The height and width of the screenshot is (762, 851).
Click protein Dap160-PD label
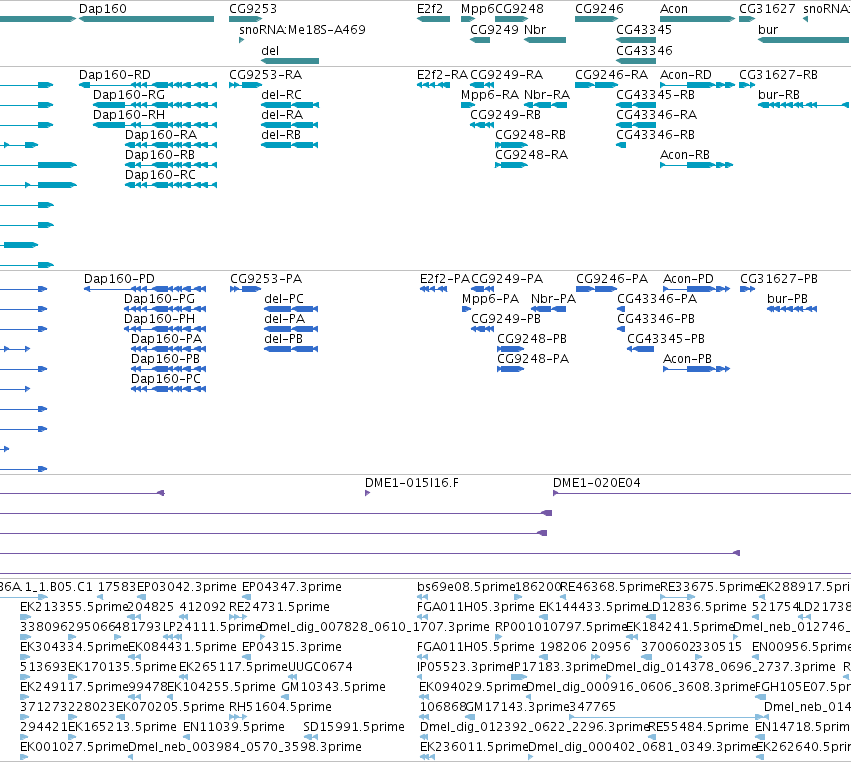click(119, 278)
